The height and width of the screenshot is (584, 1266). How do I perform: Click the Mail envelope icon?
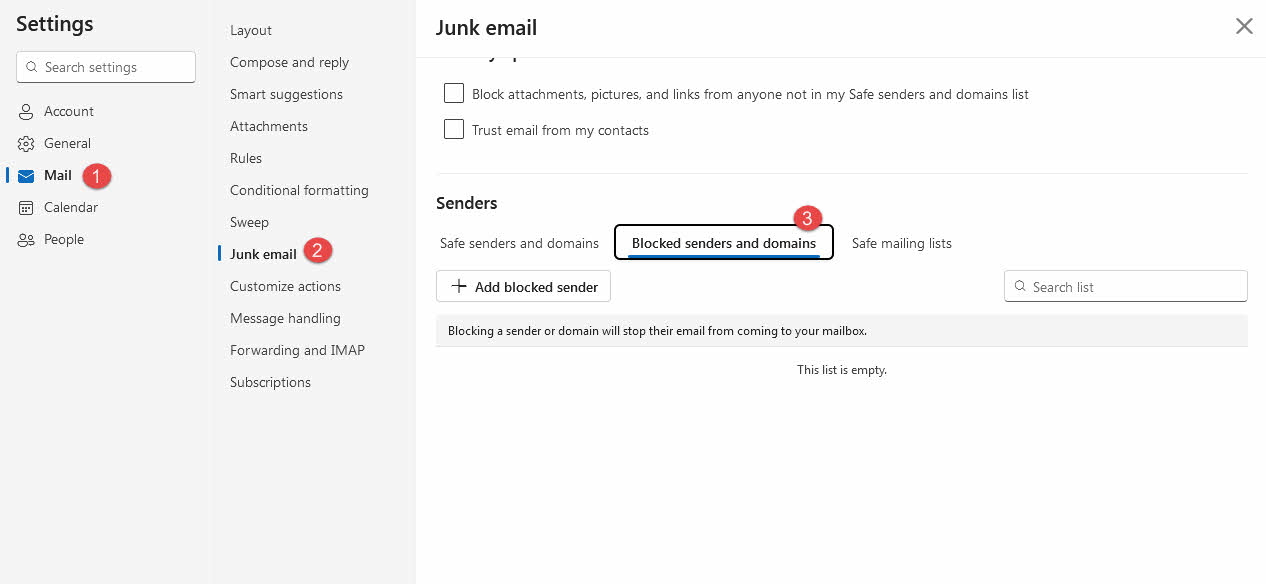pos(26,176)
